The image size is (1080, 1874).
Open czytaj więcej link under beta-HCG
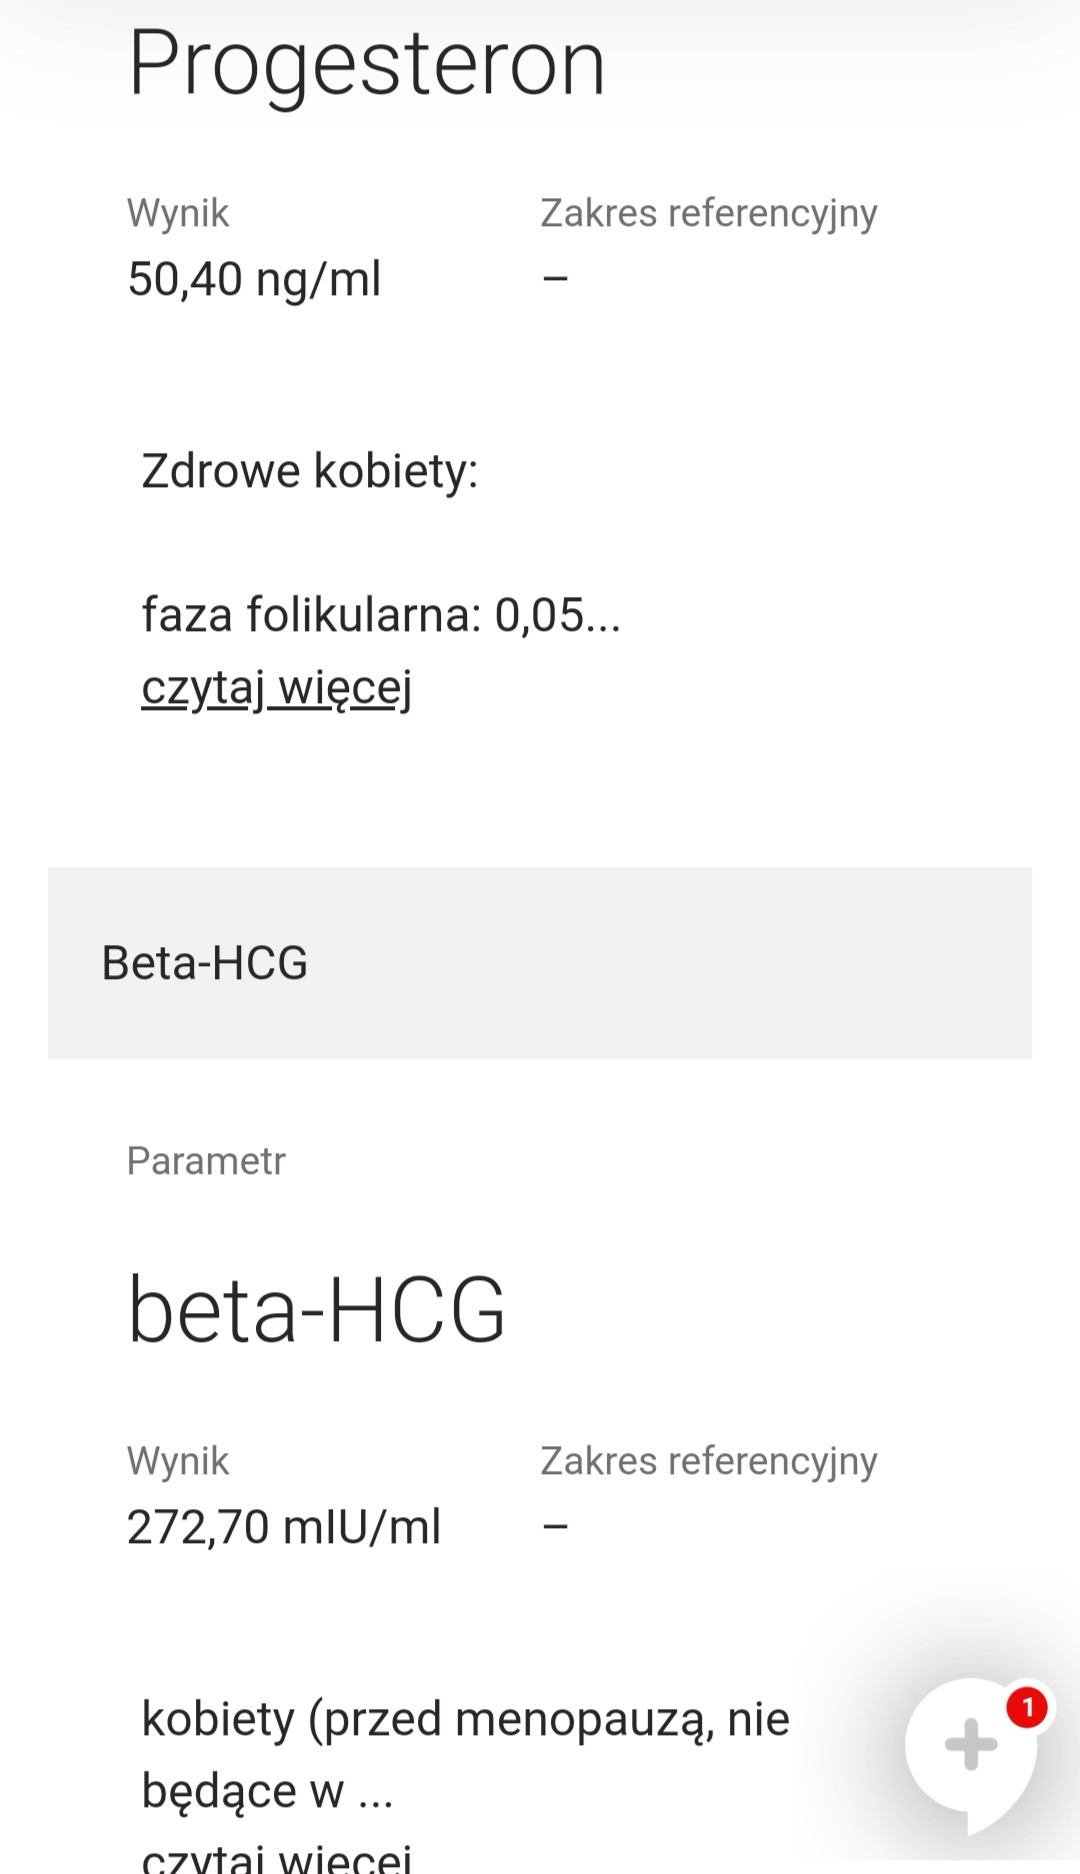coord(277,1858)
